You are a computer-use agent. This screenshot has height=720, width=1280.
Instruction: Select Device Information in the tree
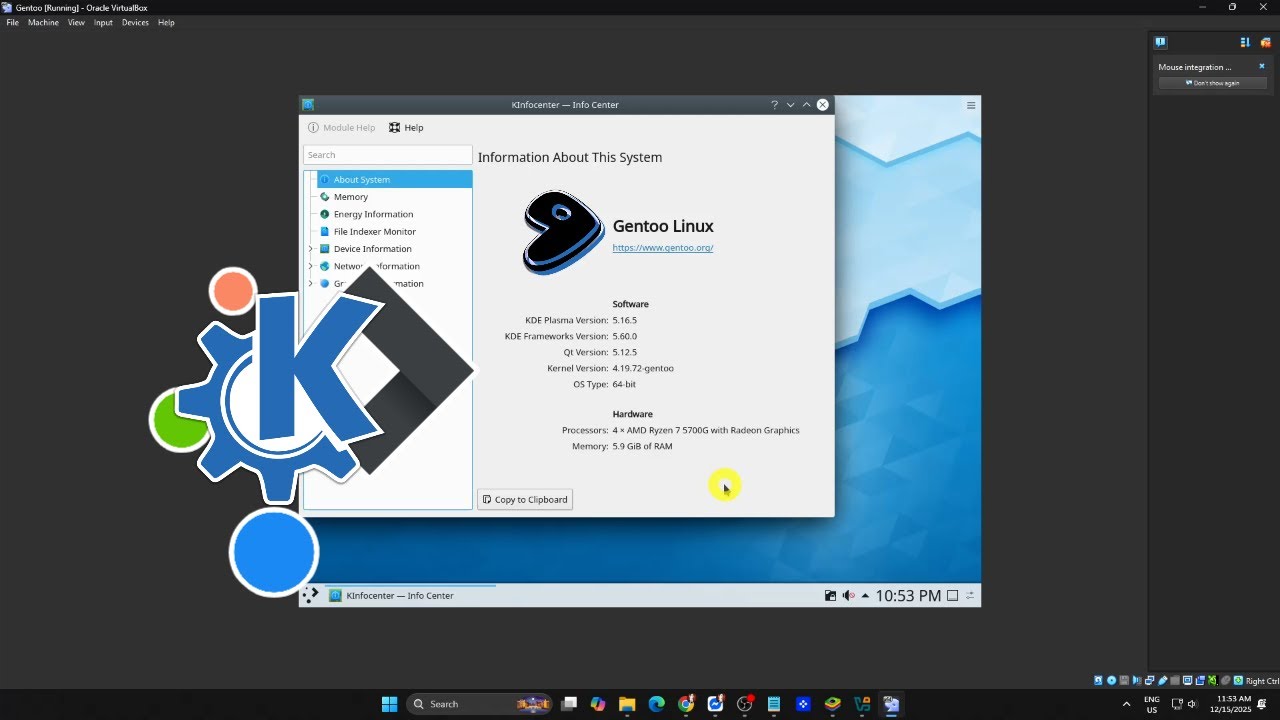tap(373, 249)
